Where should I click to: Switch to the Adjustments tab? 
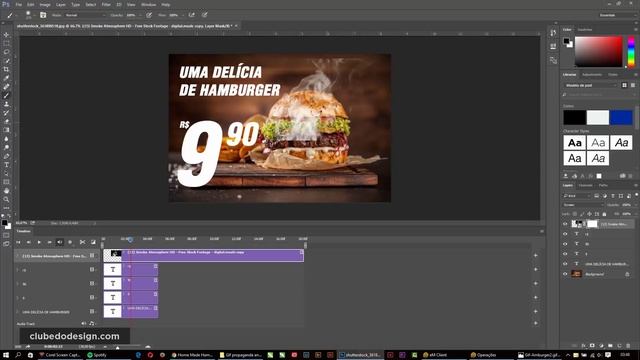click(x=592, y=75)
